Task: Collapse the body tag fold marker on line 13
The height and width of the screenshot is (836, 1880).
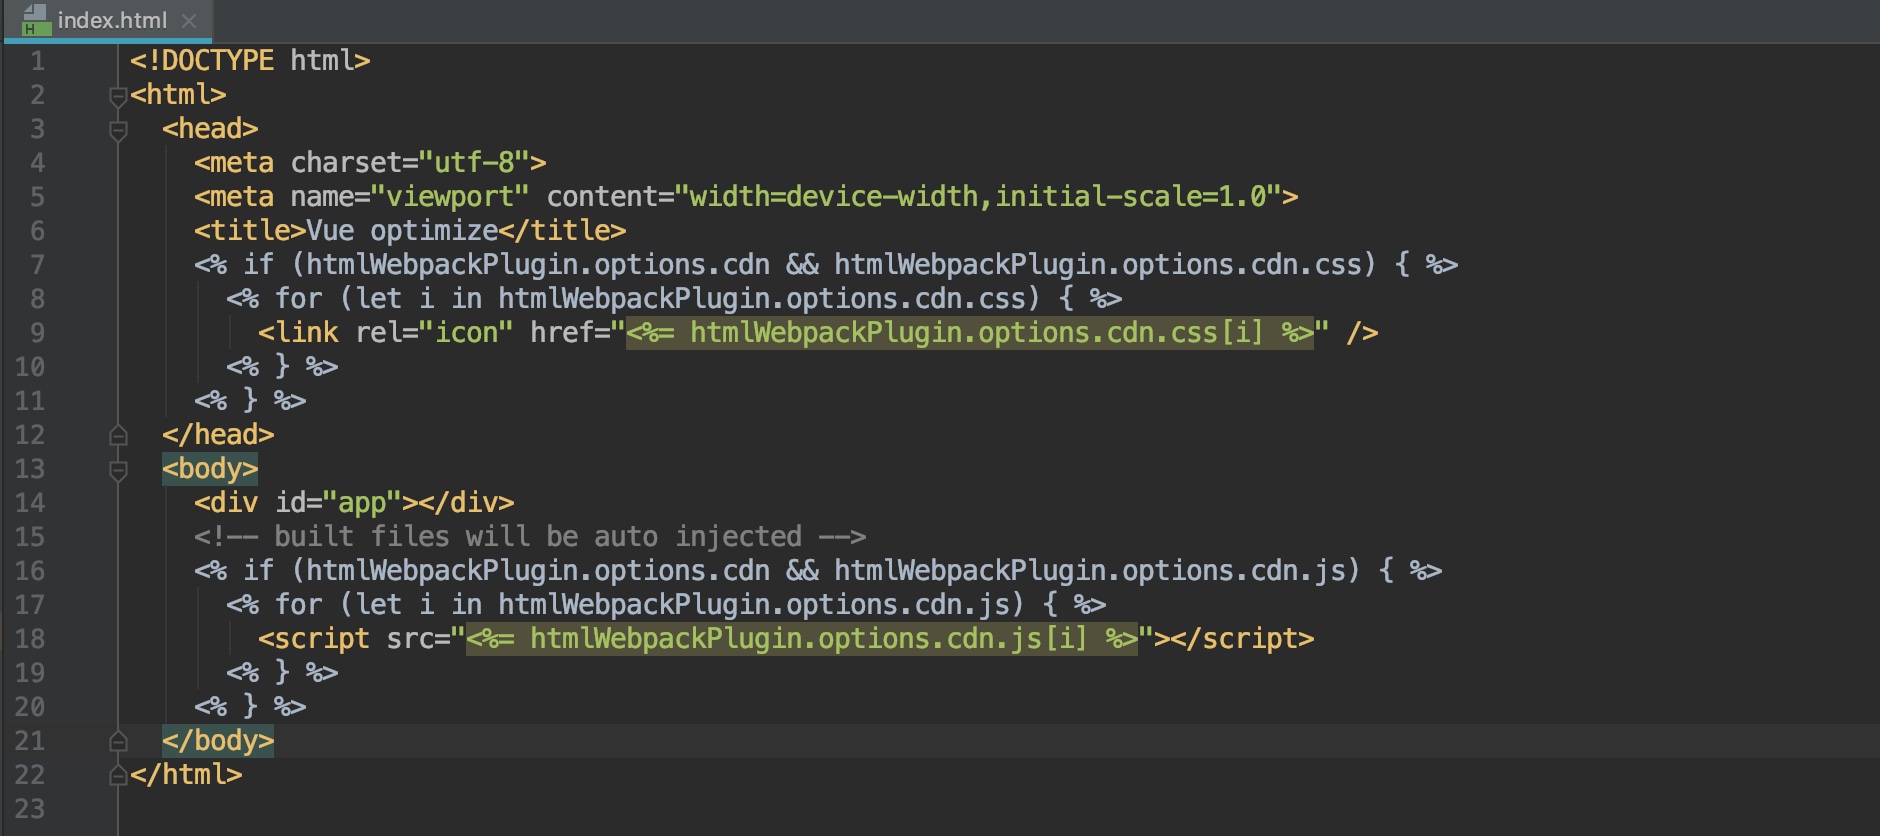Action: click(118, 470)
